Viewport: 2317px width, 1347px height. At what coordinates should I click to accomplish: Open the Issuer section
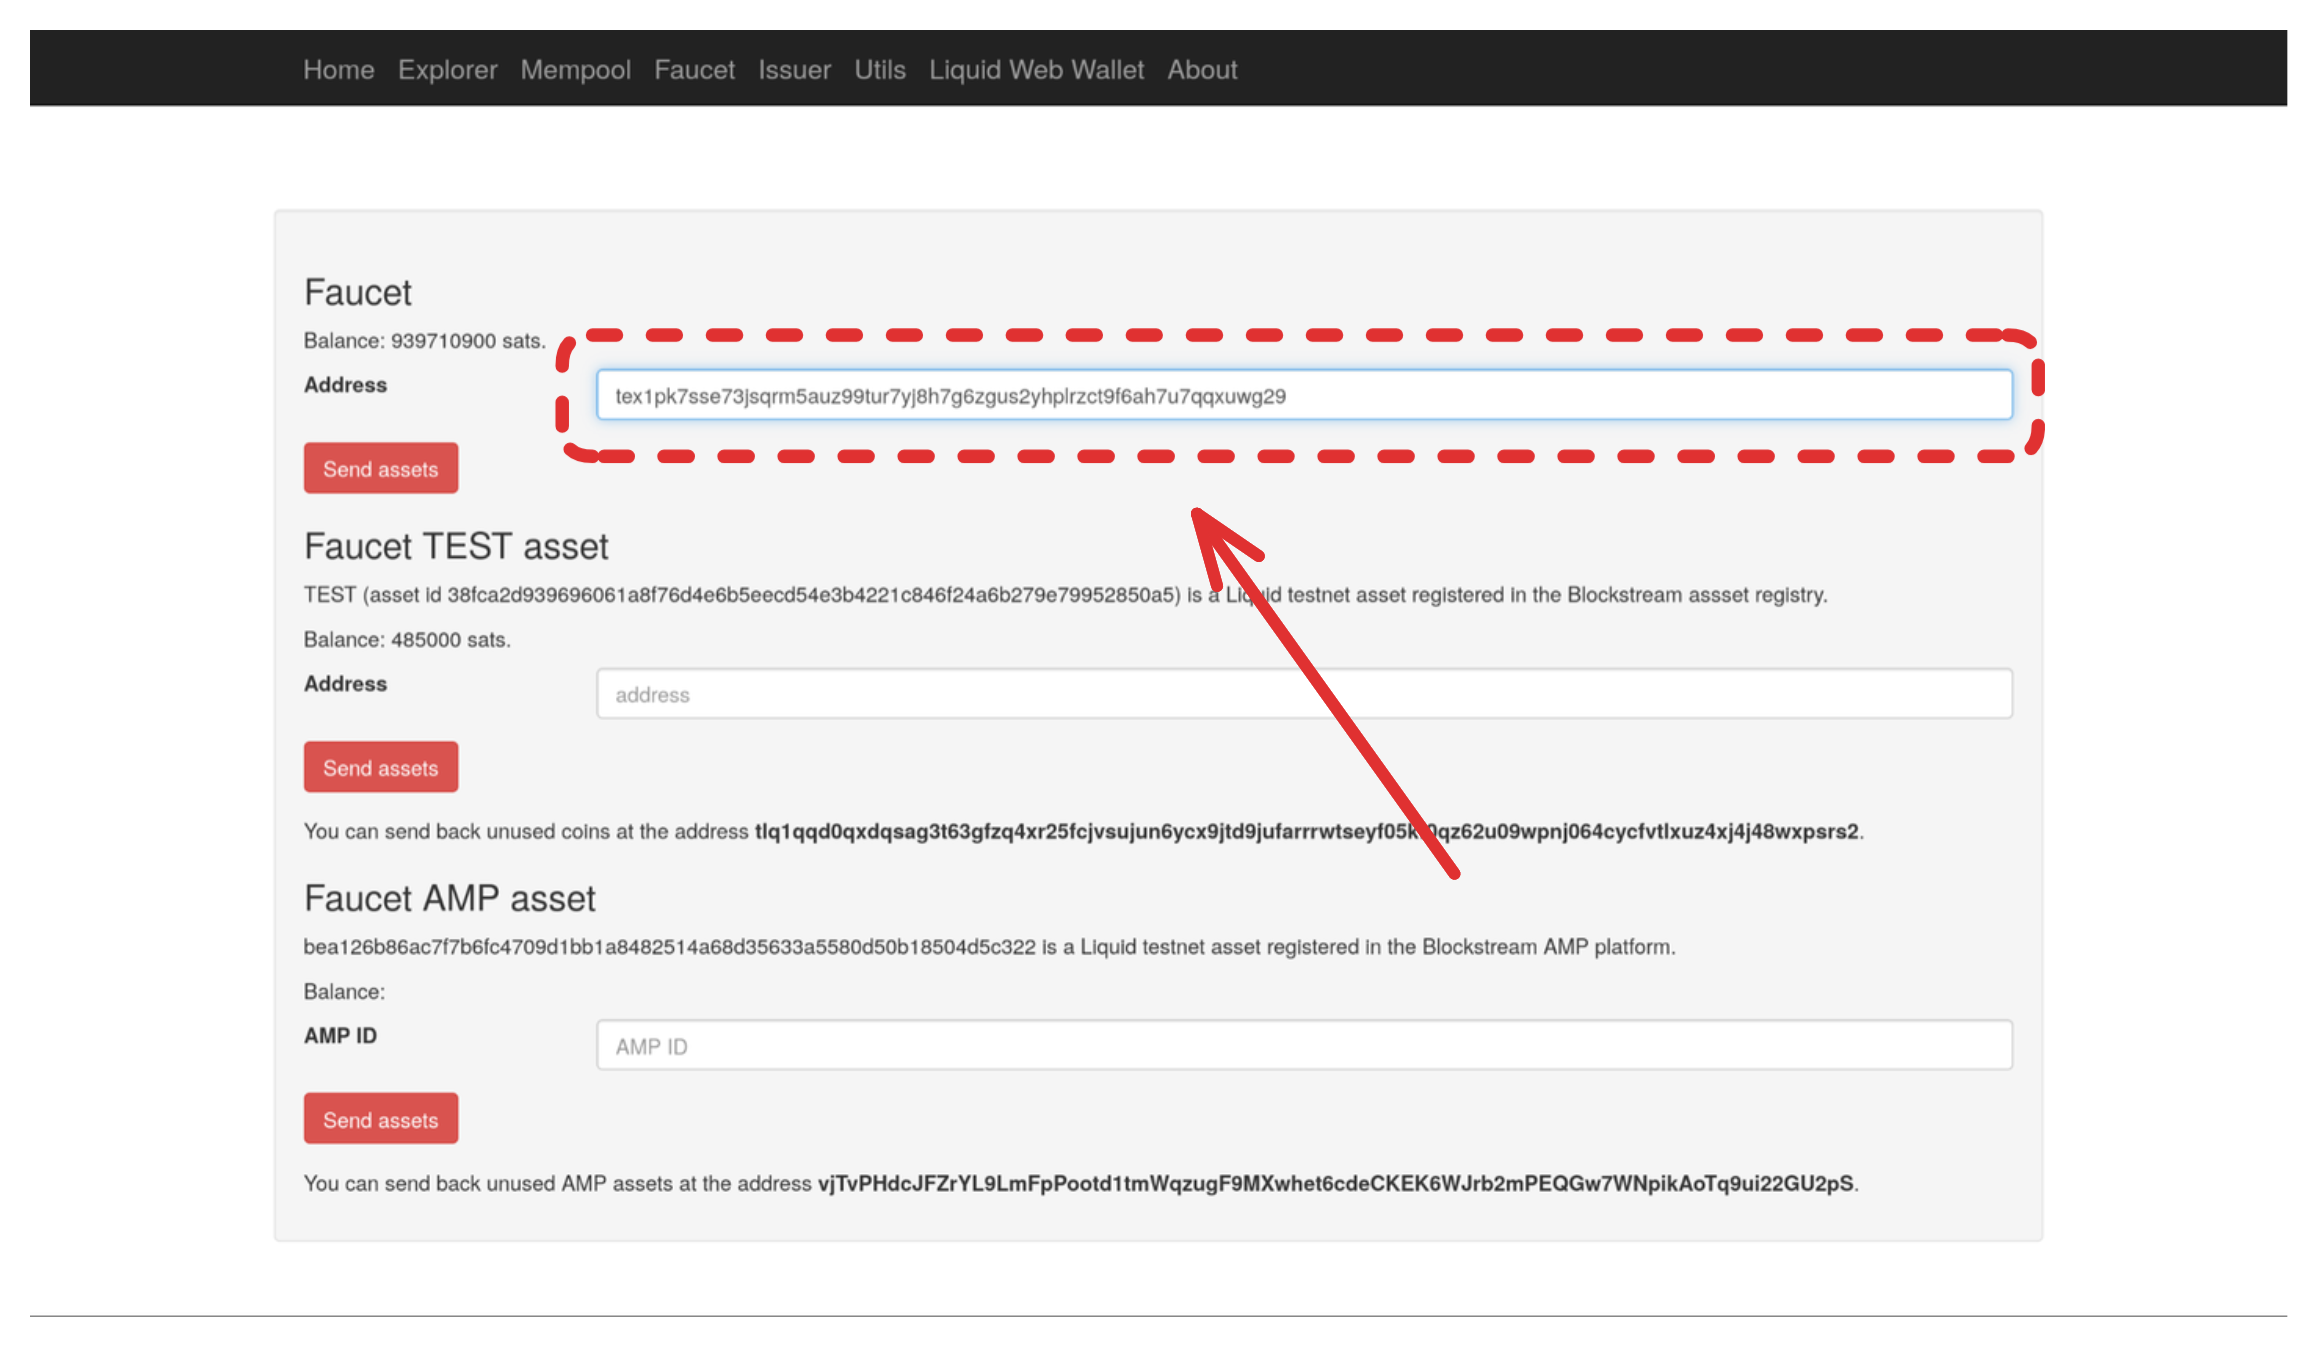[x=794, y=69]
